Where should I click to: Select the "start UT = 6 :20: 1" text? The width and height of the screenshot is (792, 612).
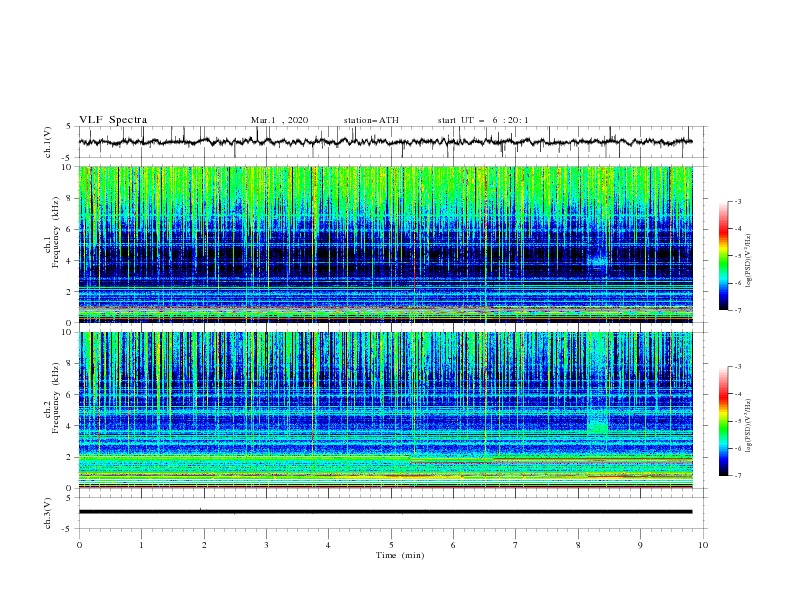[483, 120]
